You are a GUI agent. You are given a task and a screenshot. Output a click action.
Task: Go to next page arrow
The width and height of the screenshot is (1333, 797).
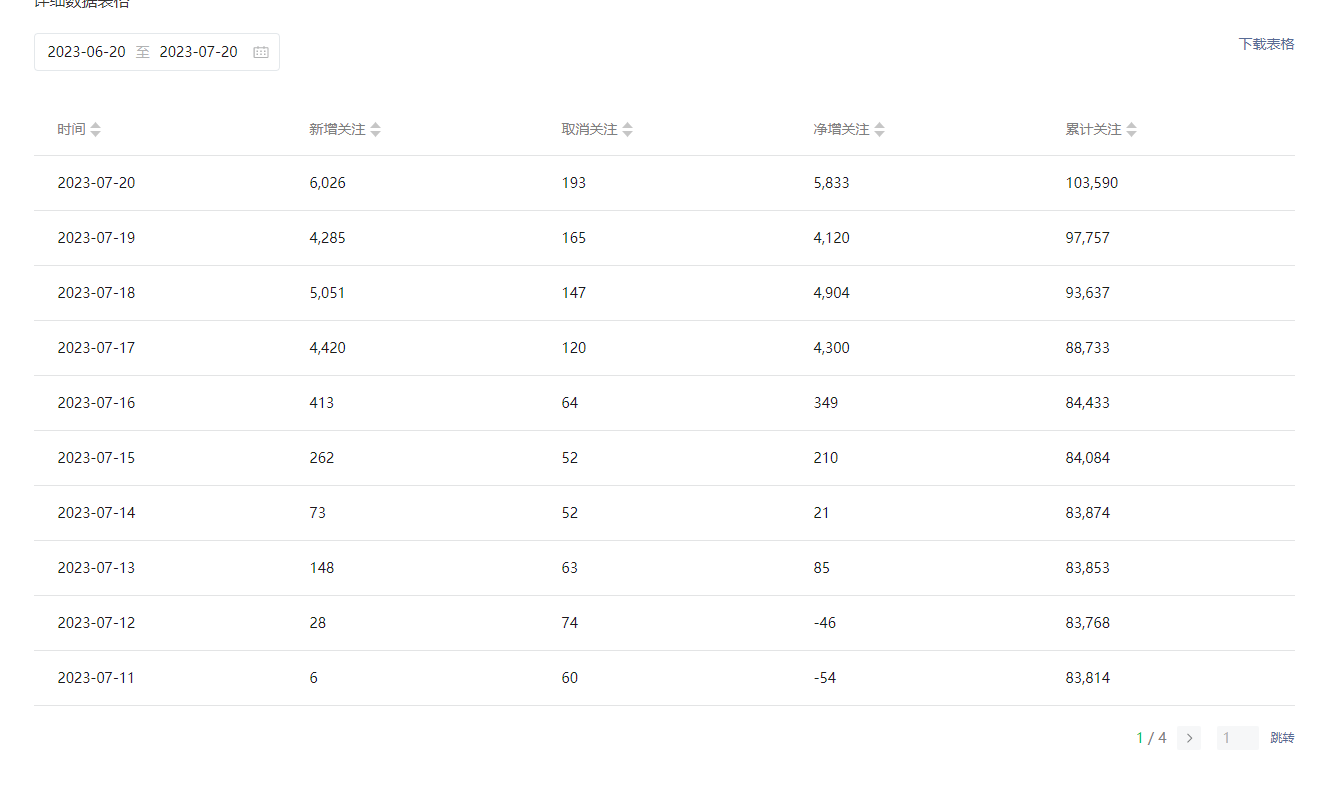(1189, 738)
